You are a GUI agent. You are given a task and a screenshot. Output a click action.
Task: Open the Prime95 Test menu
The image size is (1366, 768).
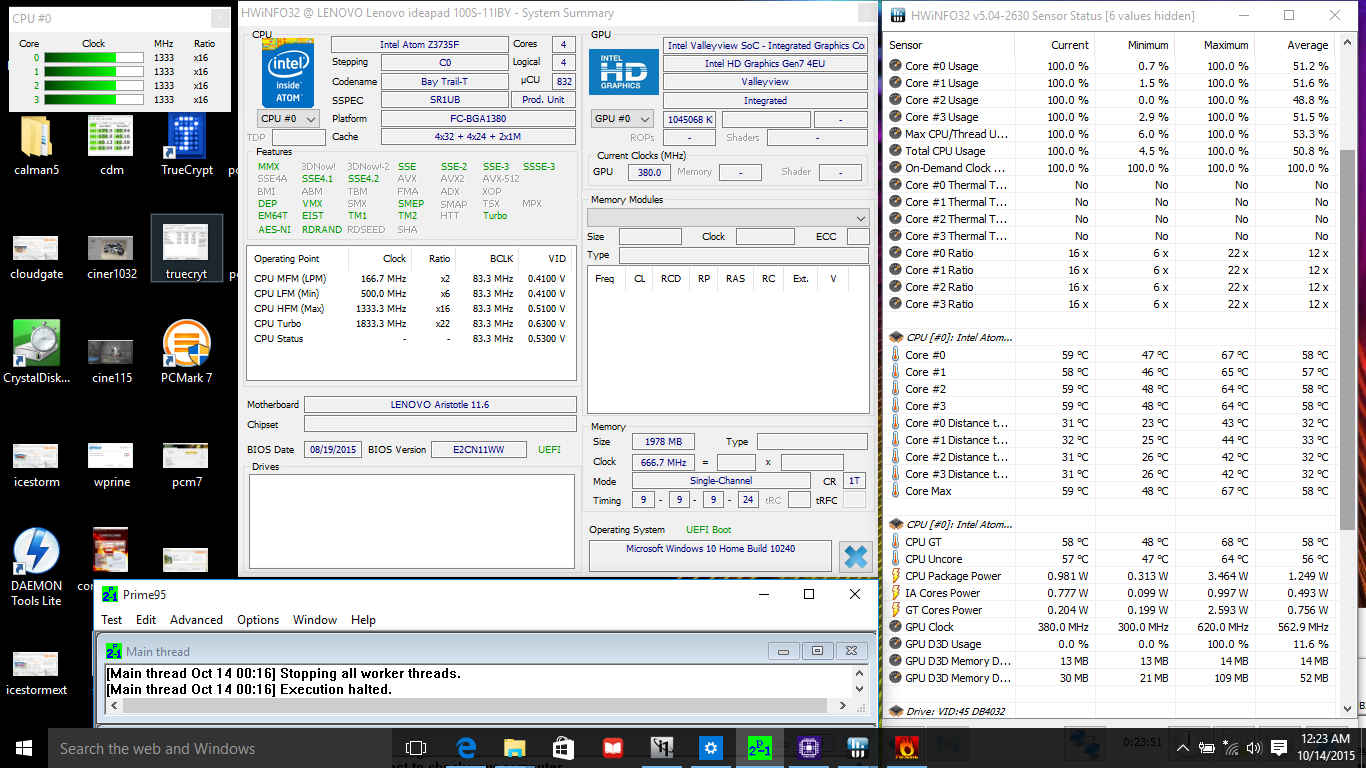(112, 620)
